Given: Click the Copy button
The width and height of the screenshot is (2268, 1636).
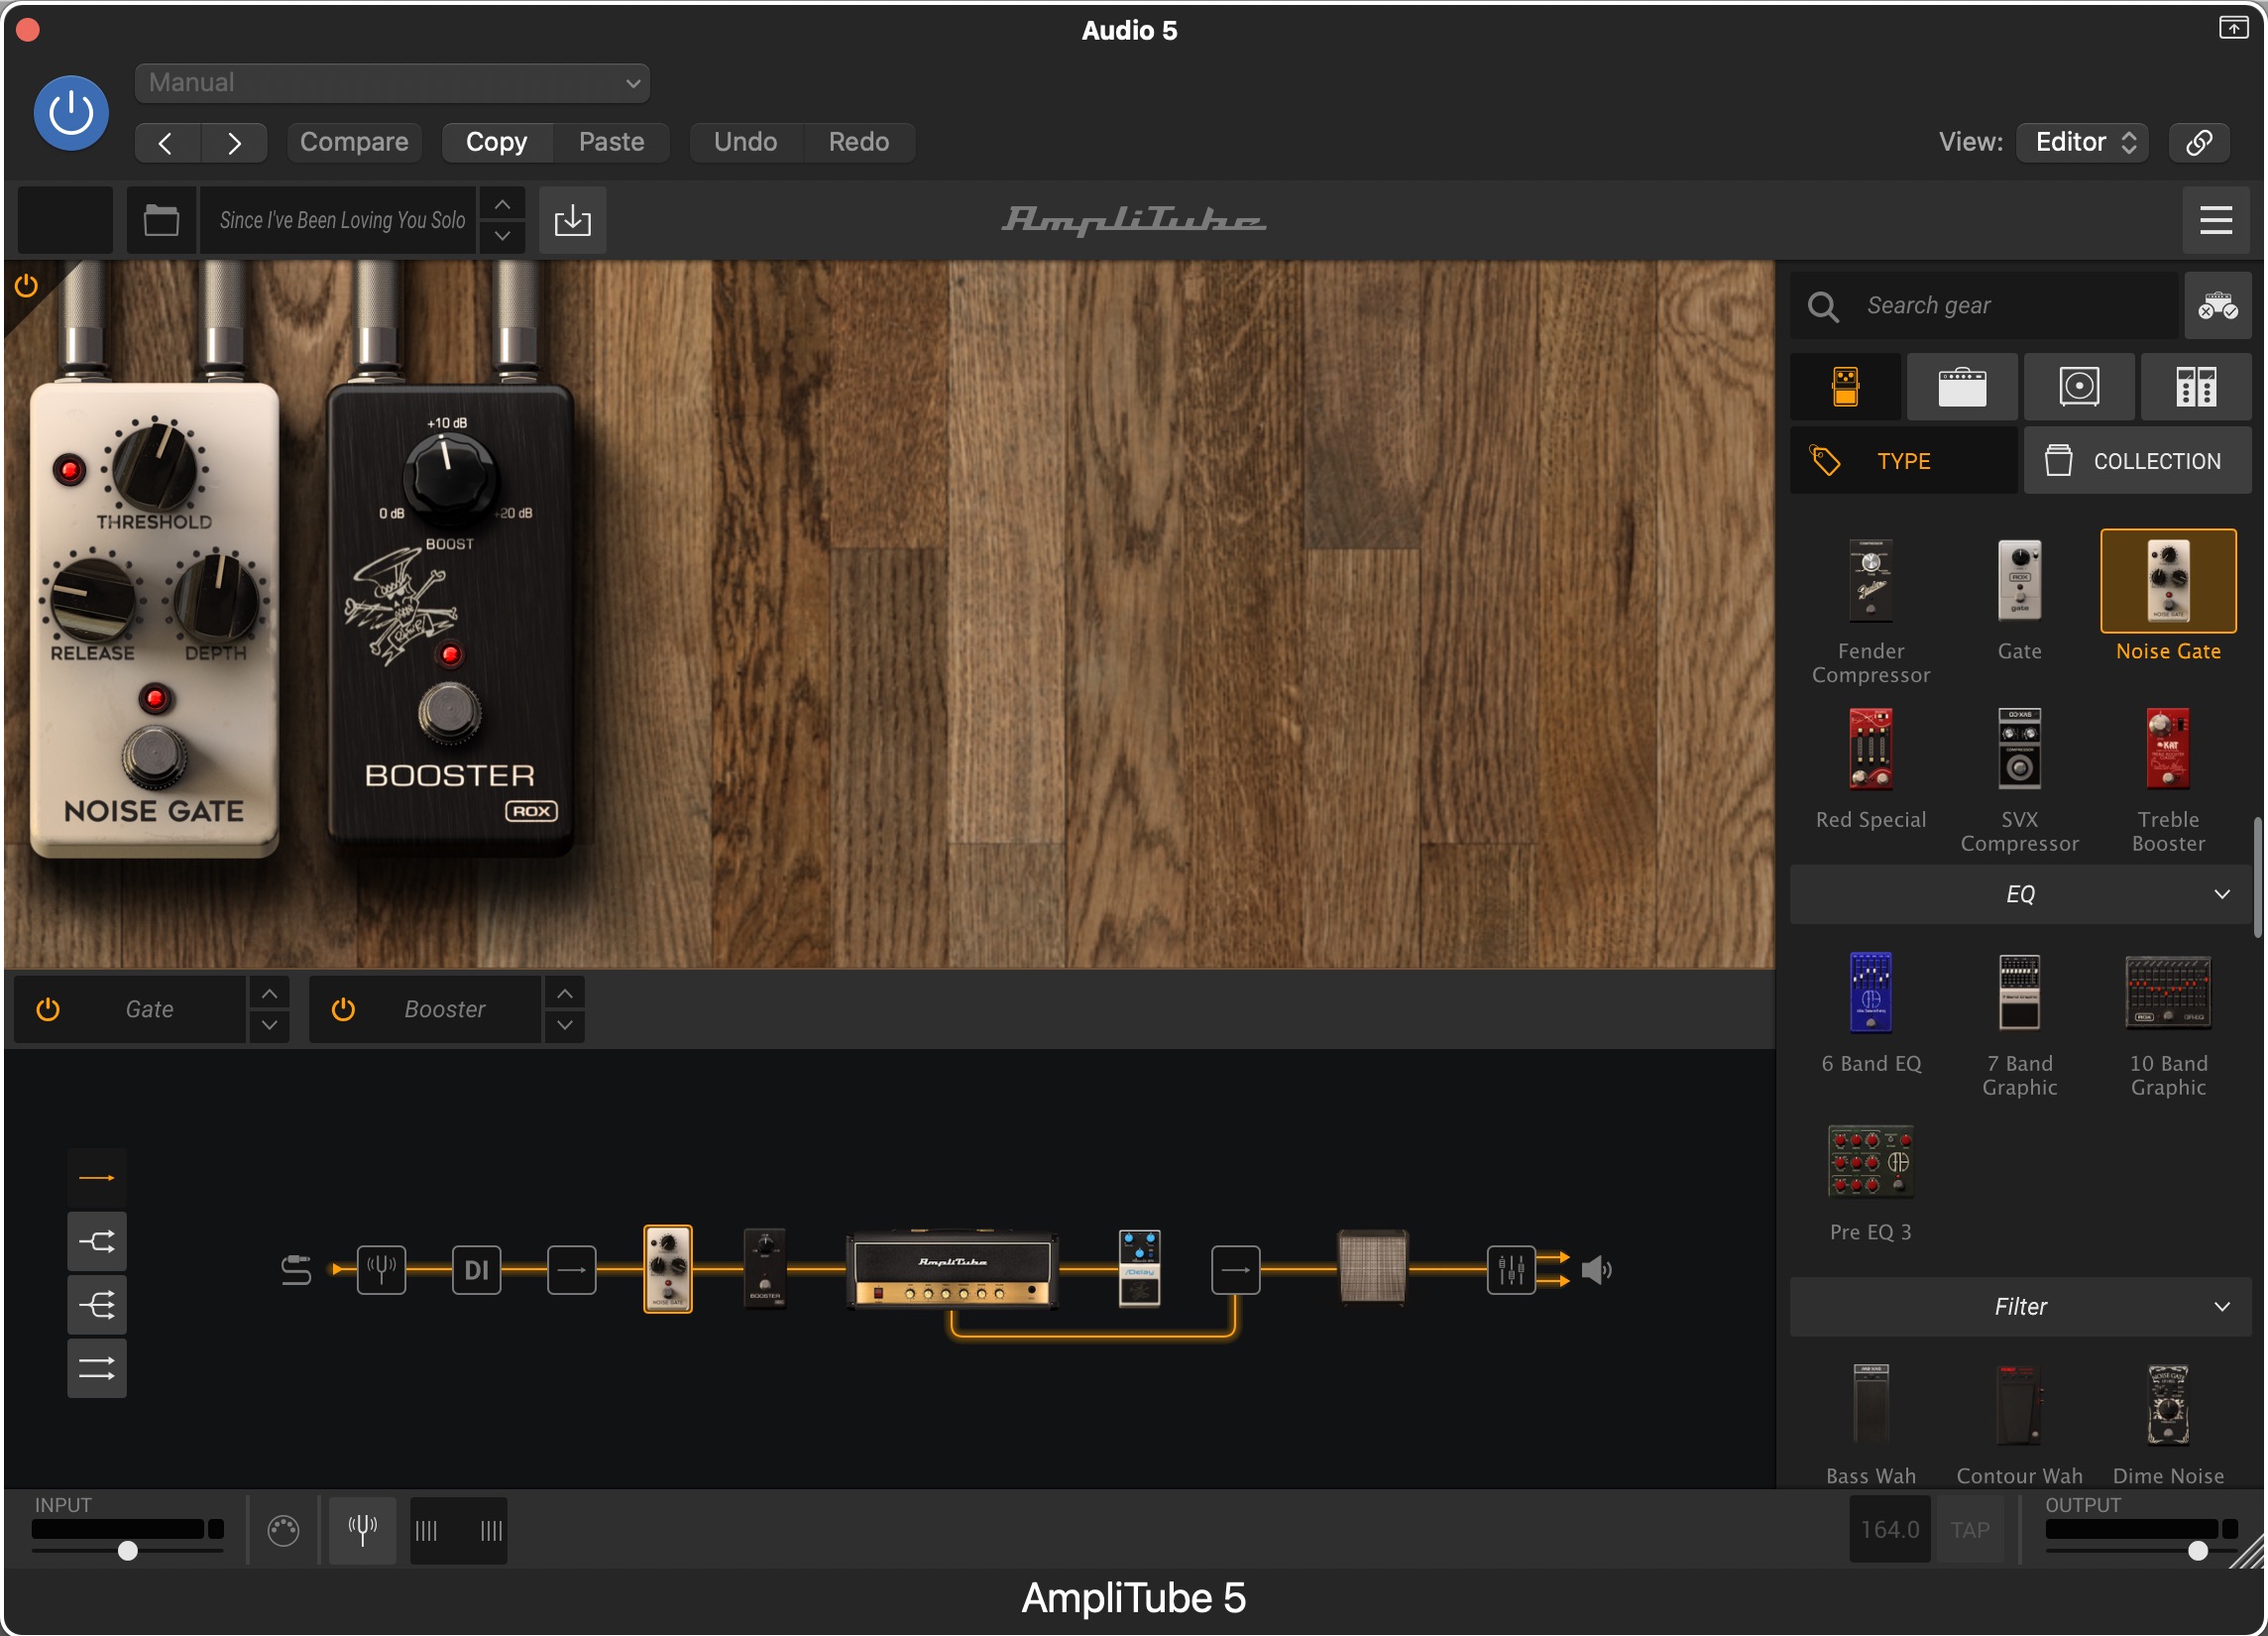Looking at the screenshot, I should coord(497,142).
